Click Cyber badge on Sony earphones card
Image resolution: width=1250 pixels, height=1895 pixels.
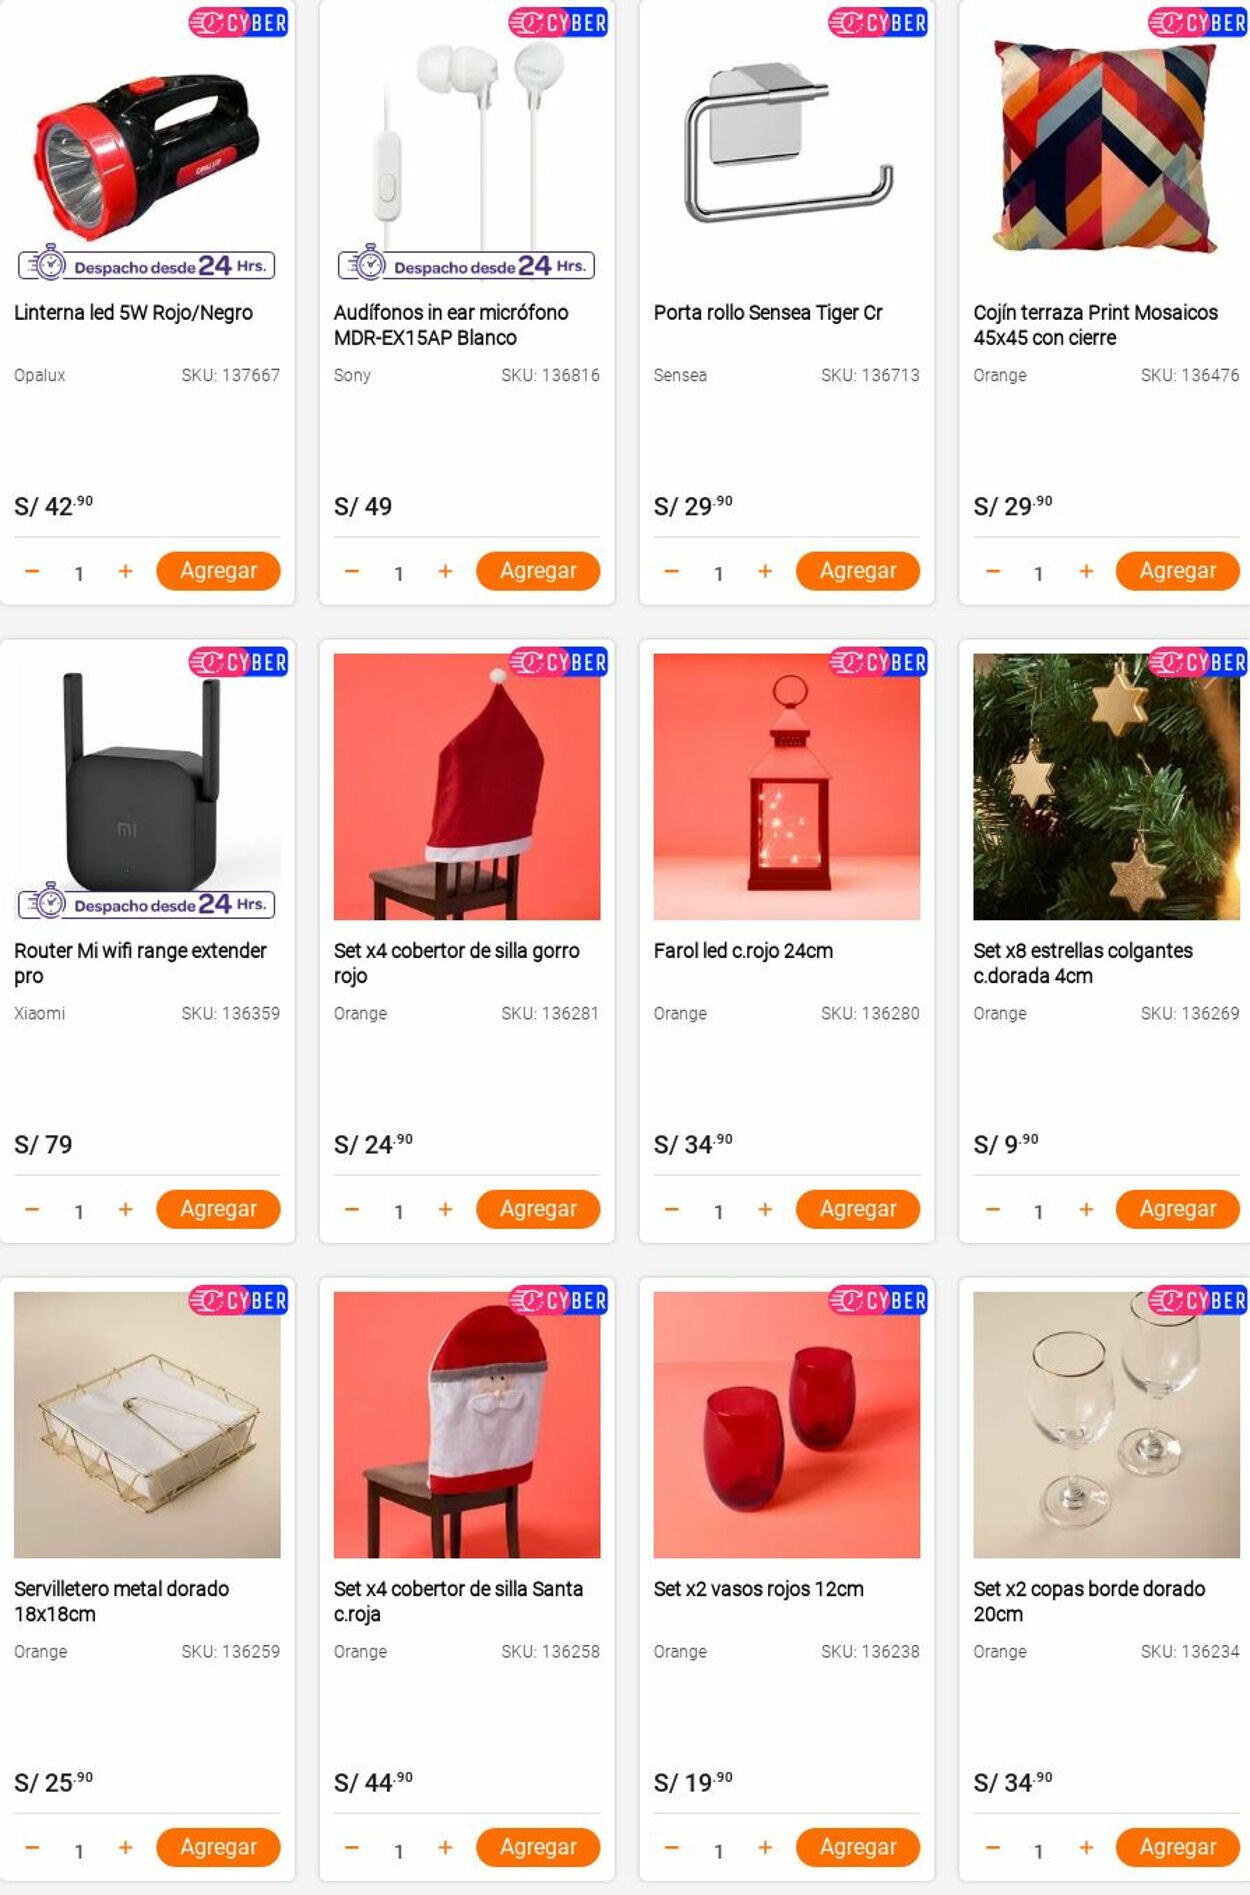(558, 22)
